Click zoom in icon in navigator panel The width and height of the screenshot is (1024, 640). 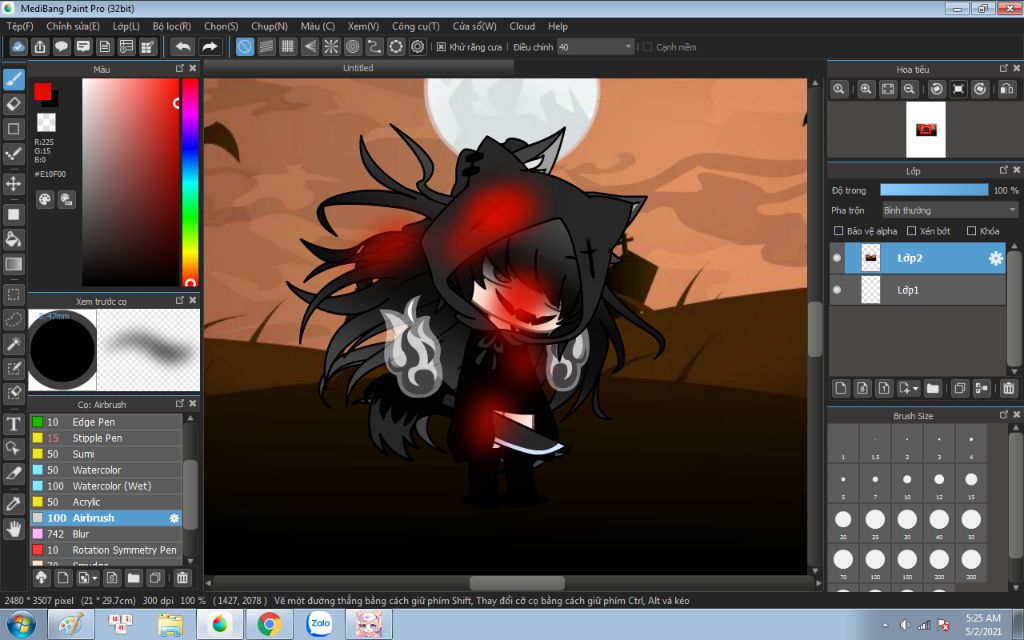click(x=866, y=89)
